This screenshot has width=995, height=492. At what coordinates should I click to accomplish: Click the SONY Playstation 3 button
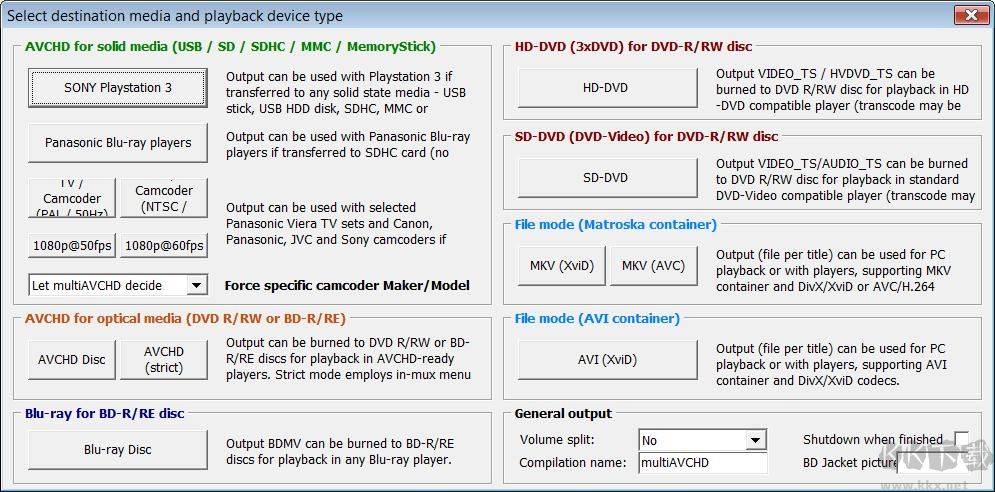pyautogui.click(x=118, y=88)
